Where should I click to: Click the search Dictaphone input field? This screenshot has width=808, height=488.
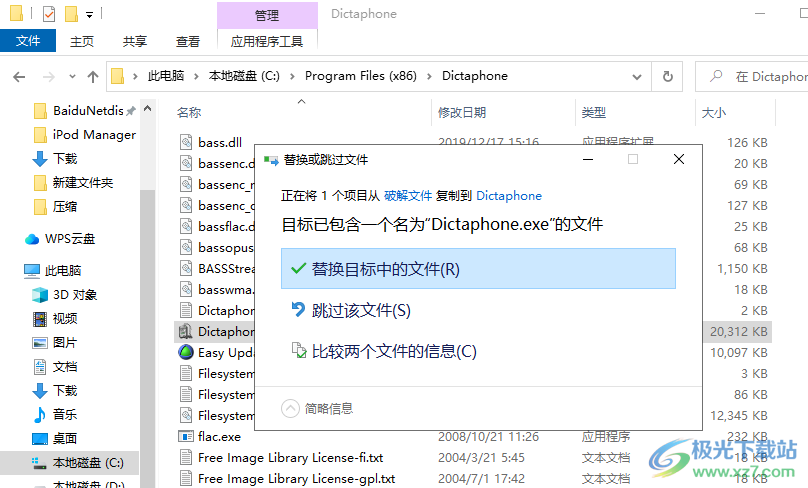752,77
